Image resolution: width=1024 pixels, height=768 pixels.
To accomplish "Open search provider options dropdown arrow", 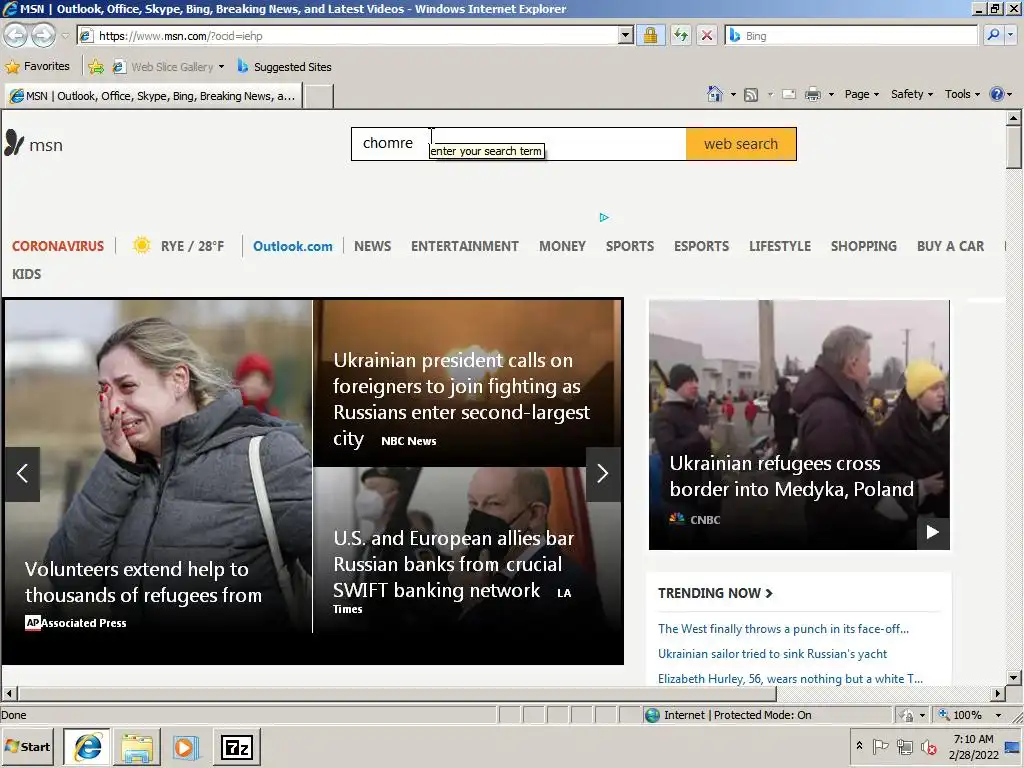I will point(1011,35).
